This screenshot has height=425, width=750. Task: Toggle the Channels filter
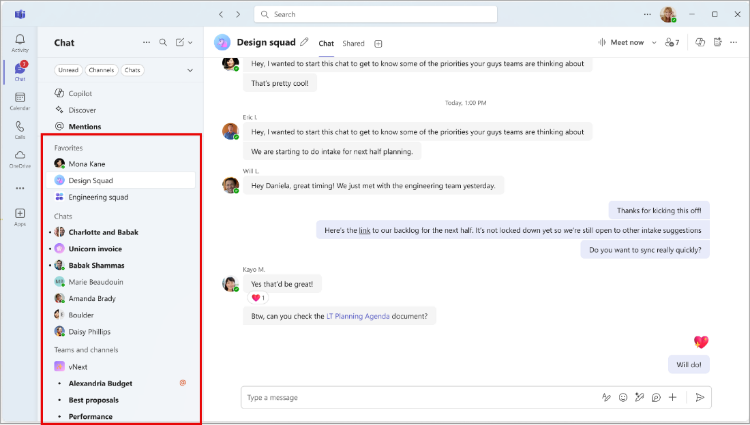pyautogui.click(x=101, y=70)
